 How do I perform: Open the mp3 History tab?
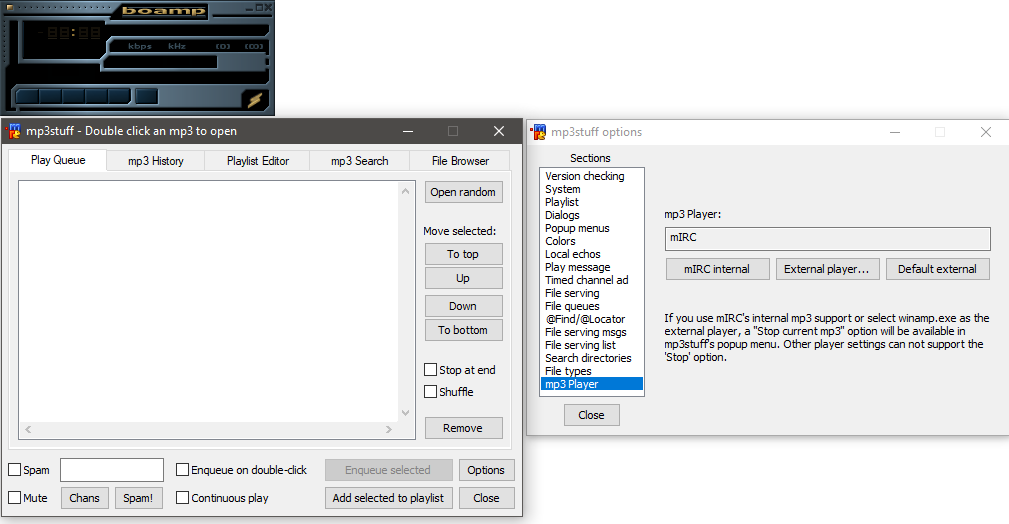(x=156, y=161)
